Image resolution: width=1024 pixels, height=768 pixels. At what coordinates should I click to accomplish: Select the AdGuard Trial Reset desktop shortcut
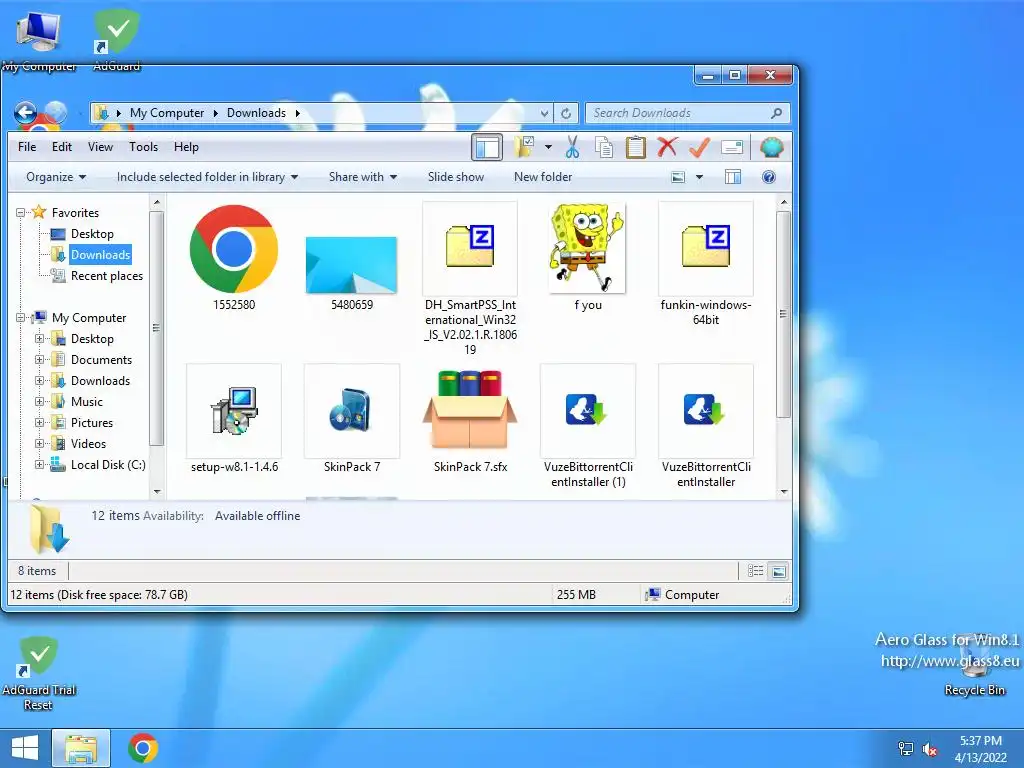(x=39, y=674)
